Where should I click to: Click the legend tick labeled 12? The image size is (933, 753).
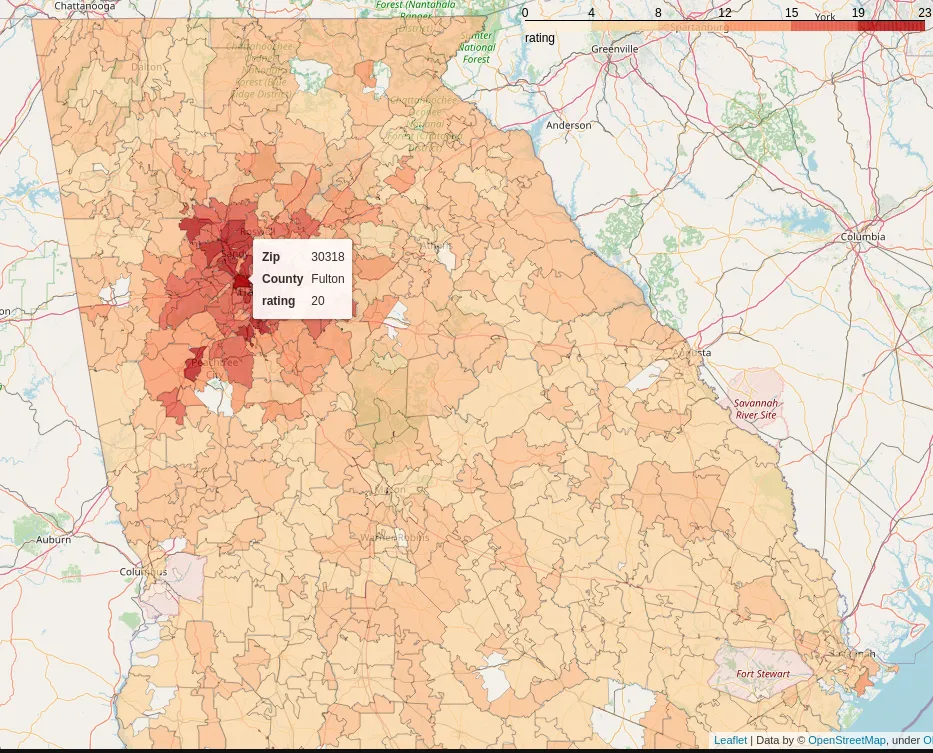[725, 12]
